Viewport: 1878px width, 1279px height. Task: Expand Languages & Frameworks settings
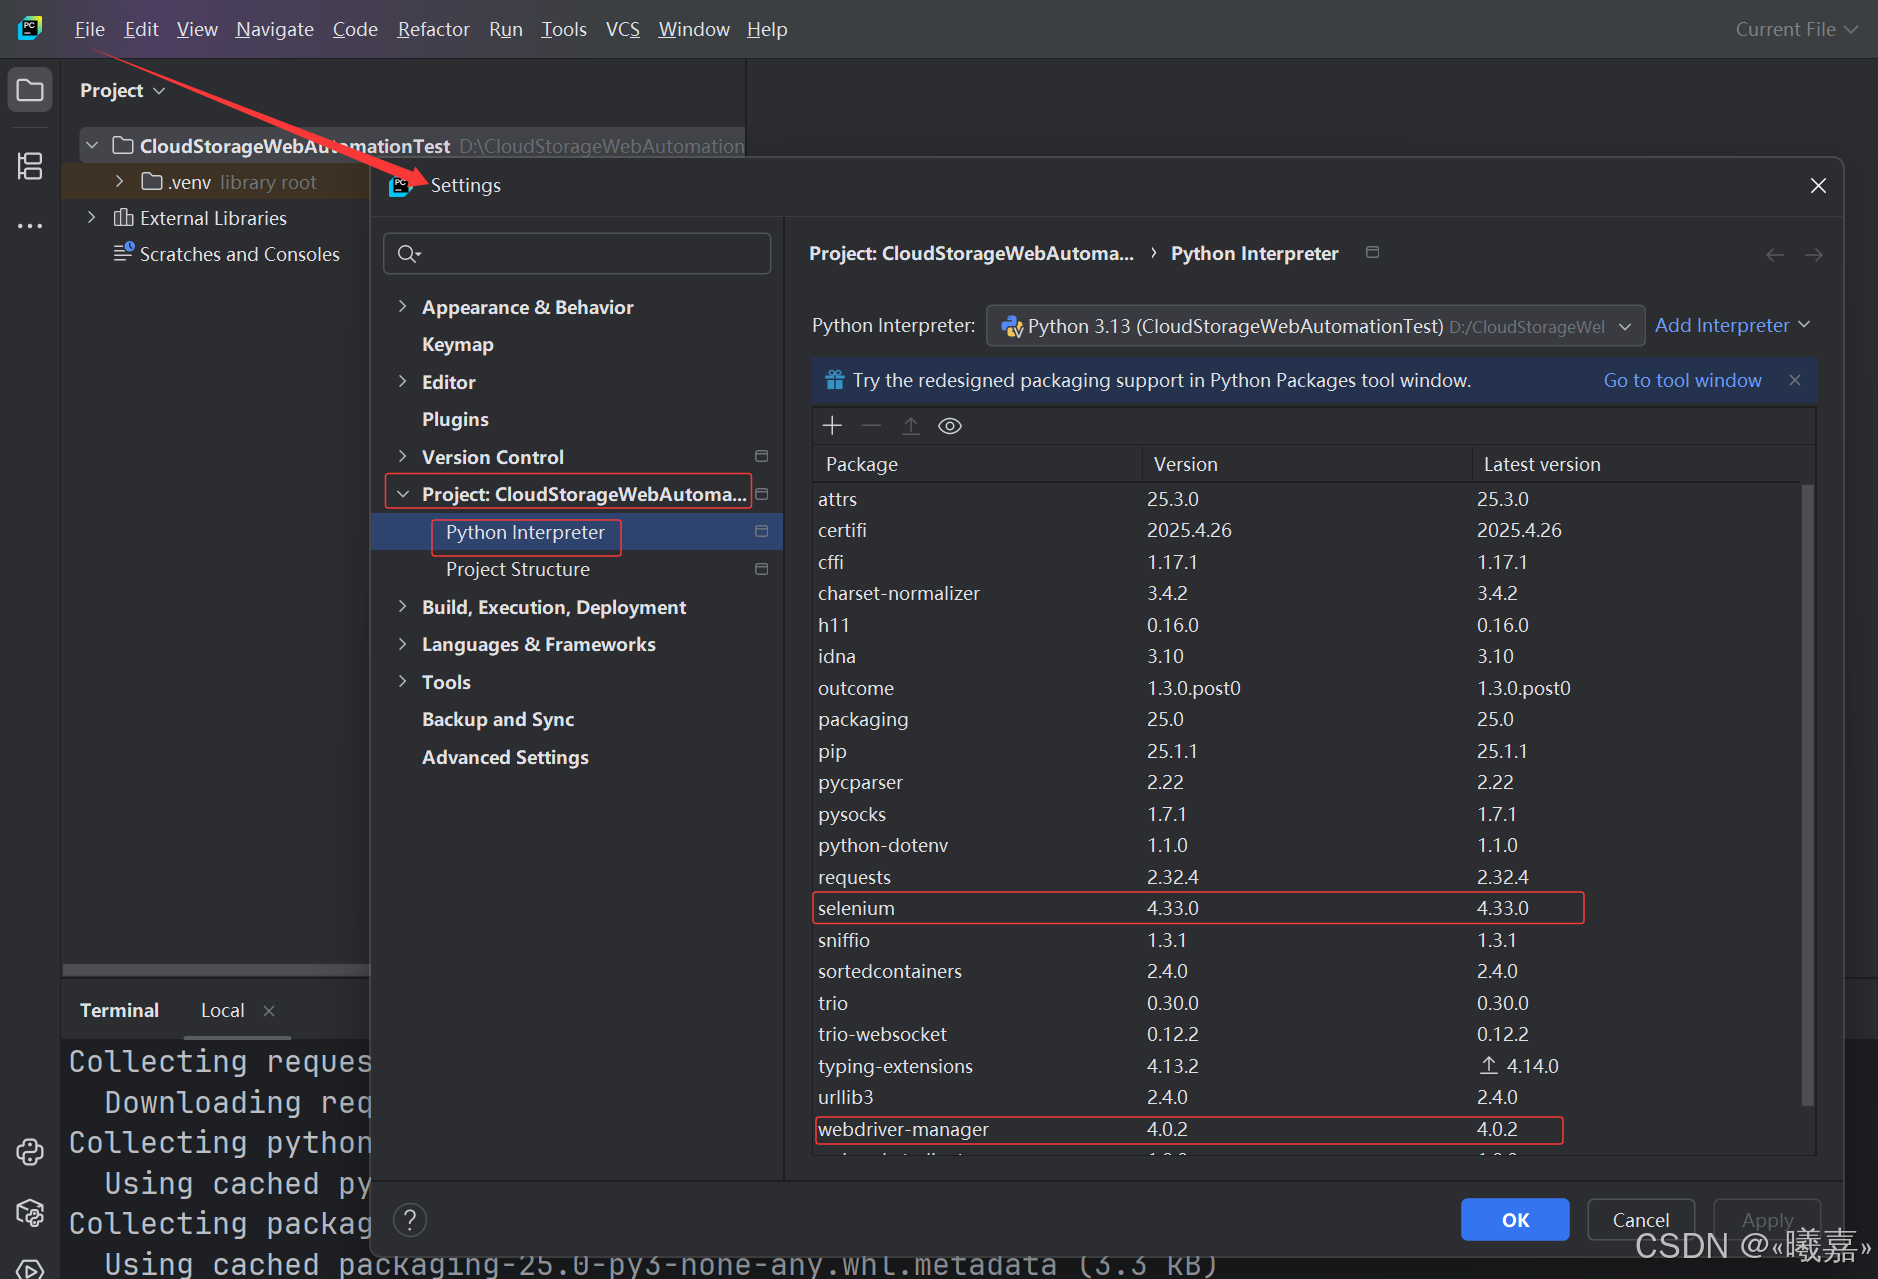(x=402, y=644)
